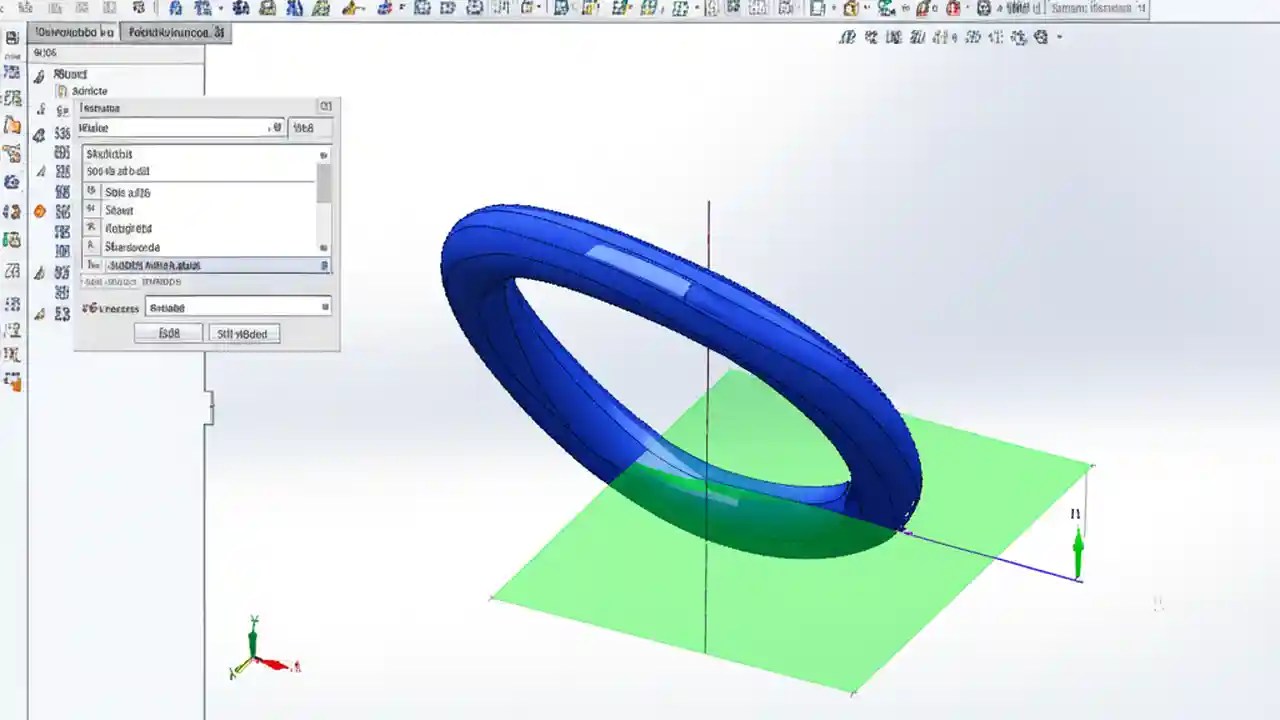Click the orange suppressed-feature icon in the tree
1280x720 pixels.
tap(39, 210)
